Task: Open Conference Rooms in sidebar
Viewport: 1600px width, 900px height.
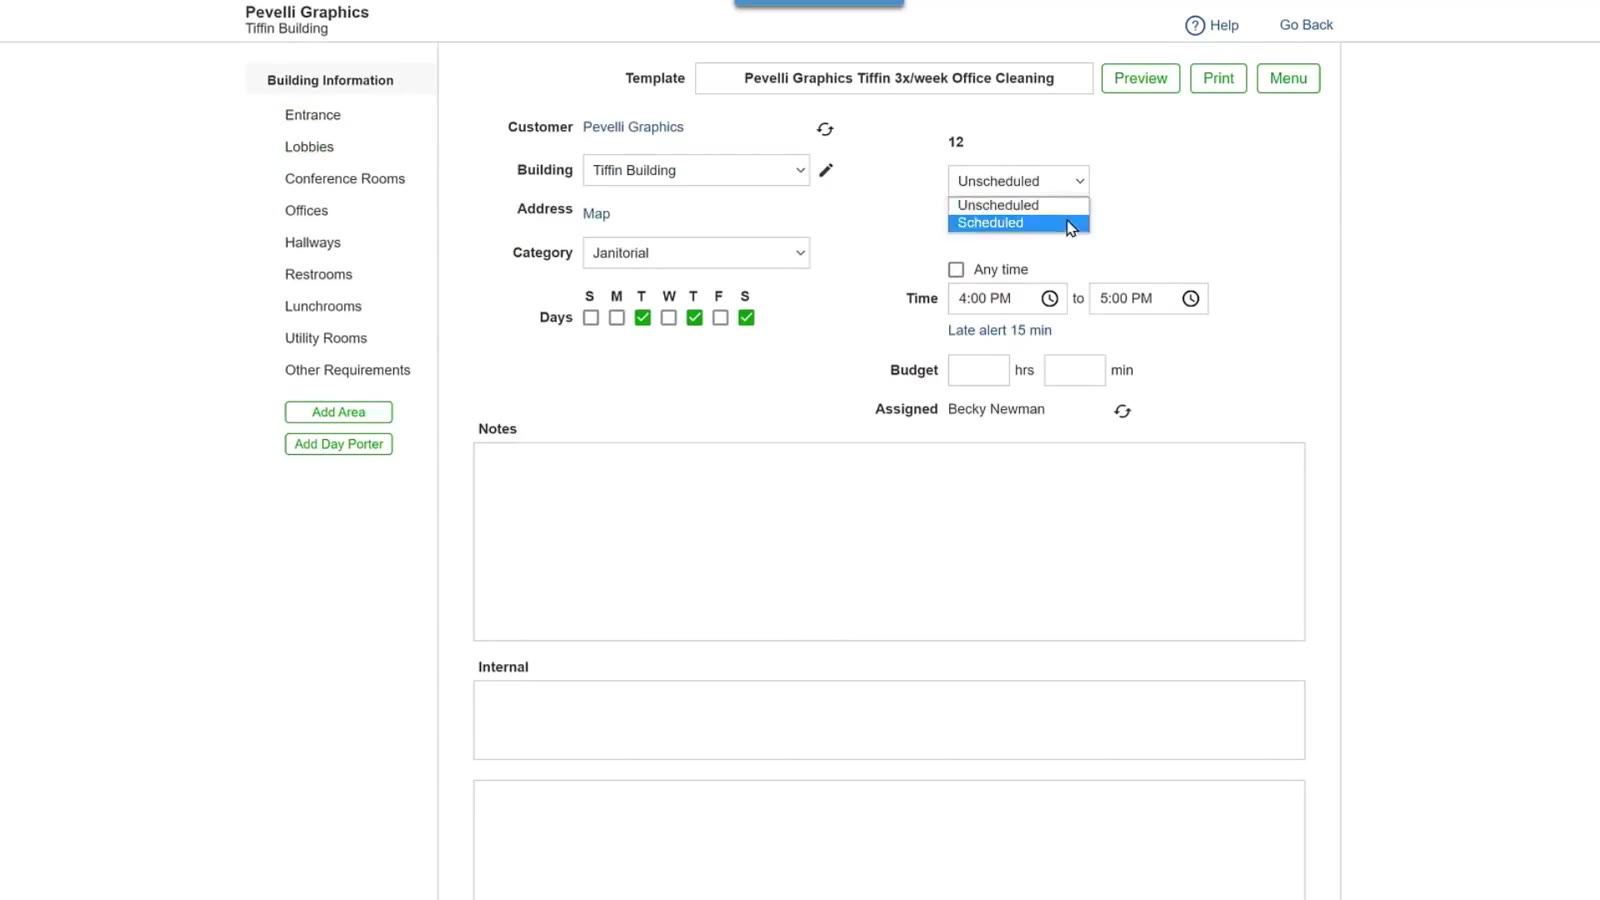Action: [345, 179]
